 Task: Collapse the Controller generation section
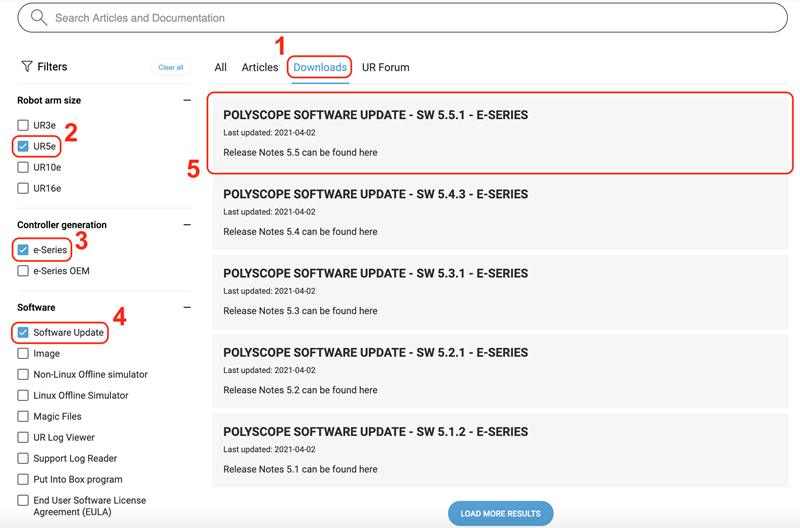coord(187,225)
